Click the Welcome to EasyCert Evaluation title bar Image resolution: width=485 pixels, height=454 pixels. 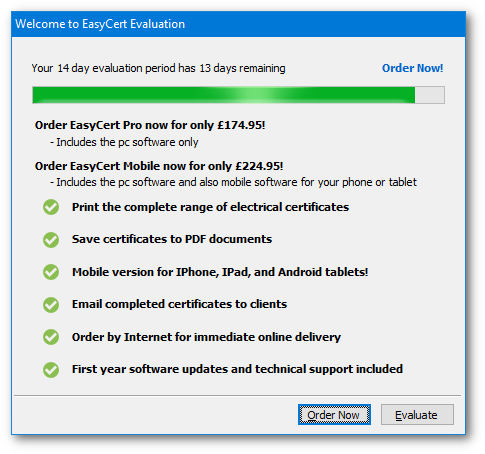coord(238,24)
